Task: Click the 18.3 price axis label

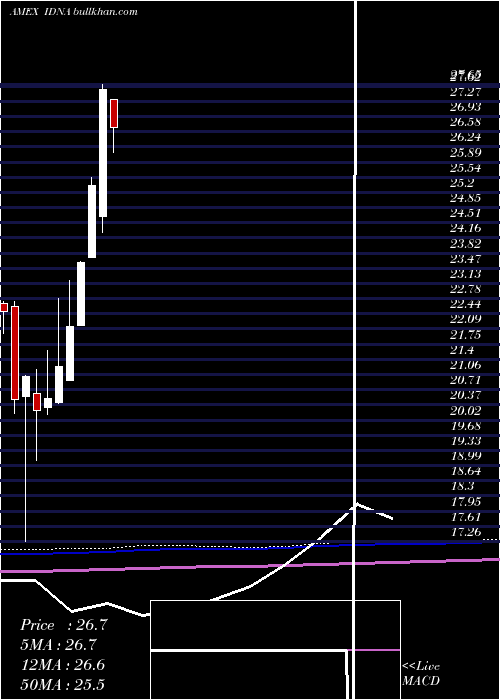Action: pyautogui.click(x=462, y=487)
